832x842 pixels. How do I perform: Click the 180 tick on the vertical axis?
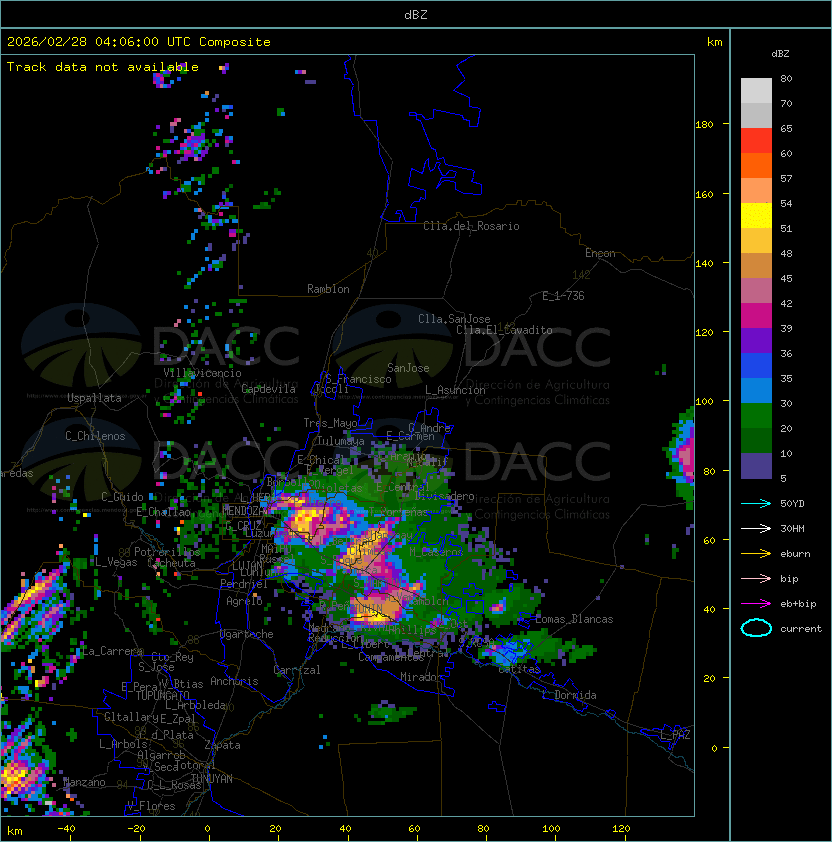point(704,125)
